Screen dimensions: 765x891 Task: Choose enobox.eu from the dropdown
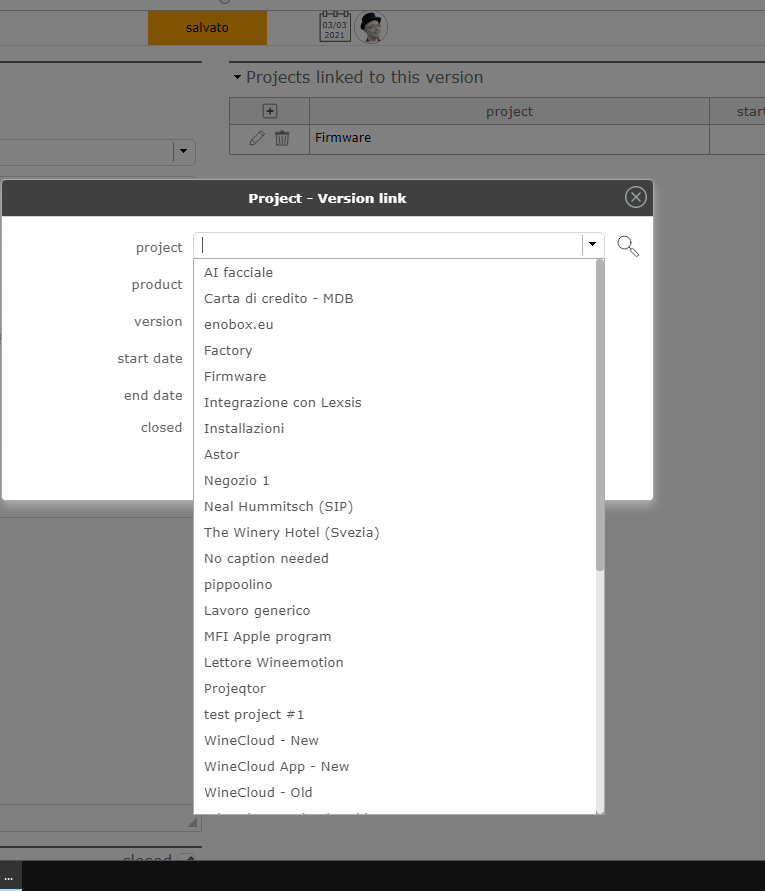coord(395,324)
